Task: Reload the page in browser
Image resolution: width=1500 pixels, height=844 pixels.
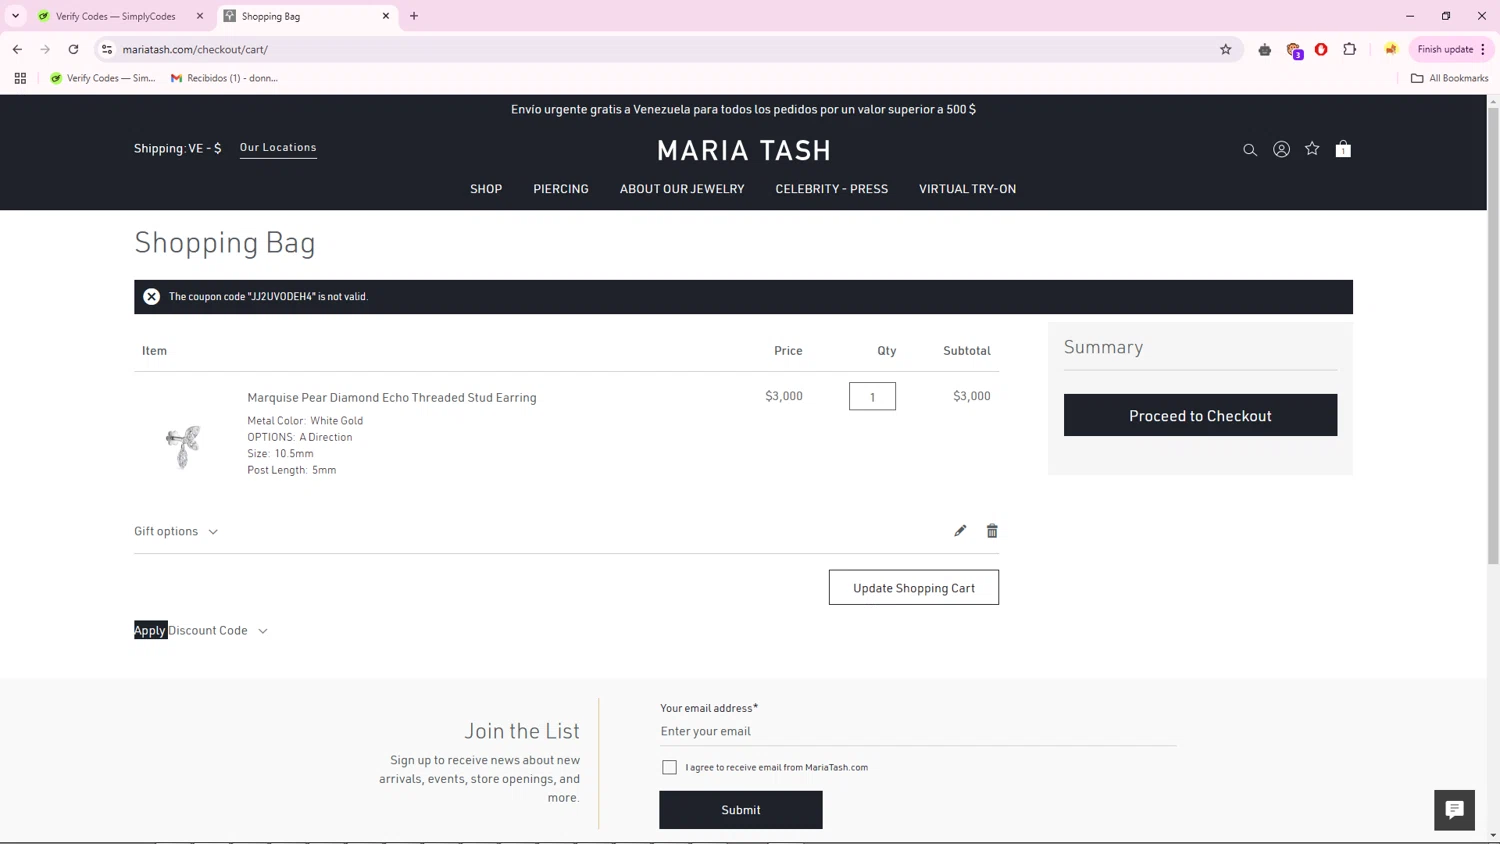Action: click(x=73, y=49)
